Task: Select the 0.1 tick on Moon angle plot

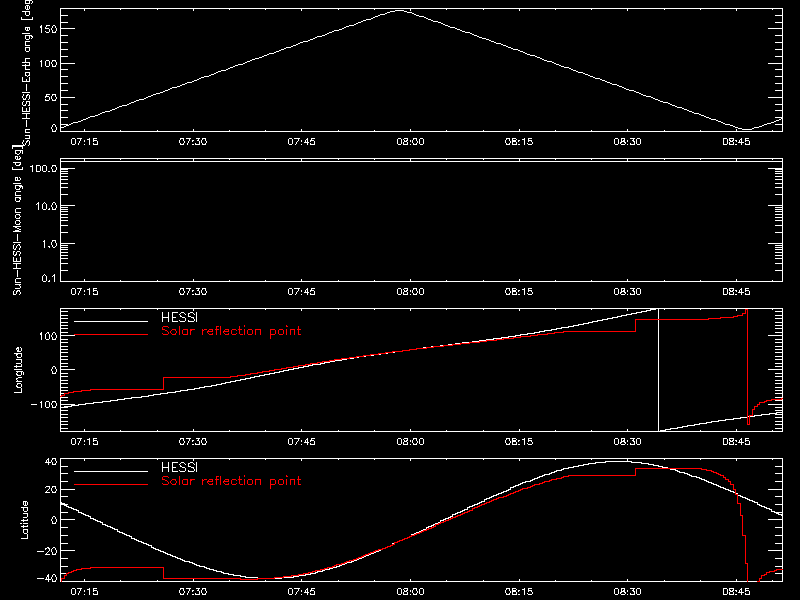Action: [x=49, y=278]
